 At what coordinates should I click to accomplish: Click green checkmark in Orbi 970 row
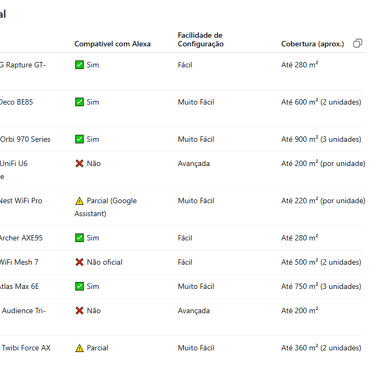coord(79,139)
